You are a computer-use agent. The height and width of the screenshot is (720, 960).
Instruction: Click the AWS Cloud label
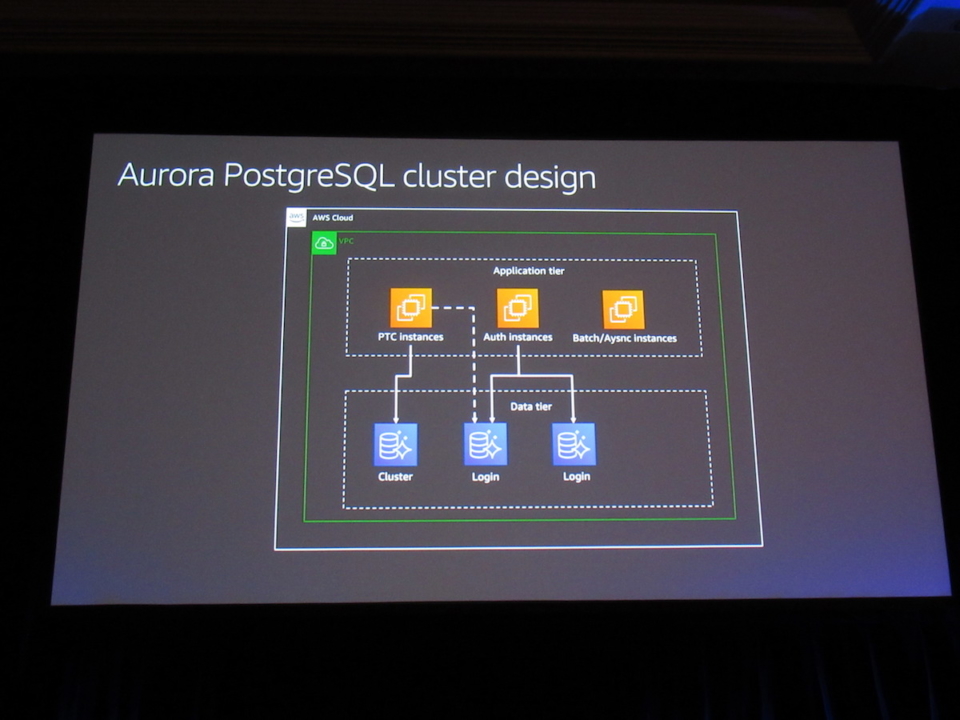[x=332, y=218]
